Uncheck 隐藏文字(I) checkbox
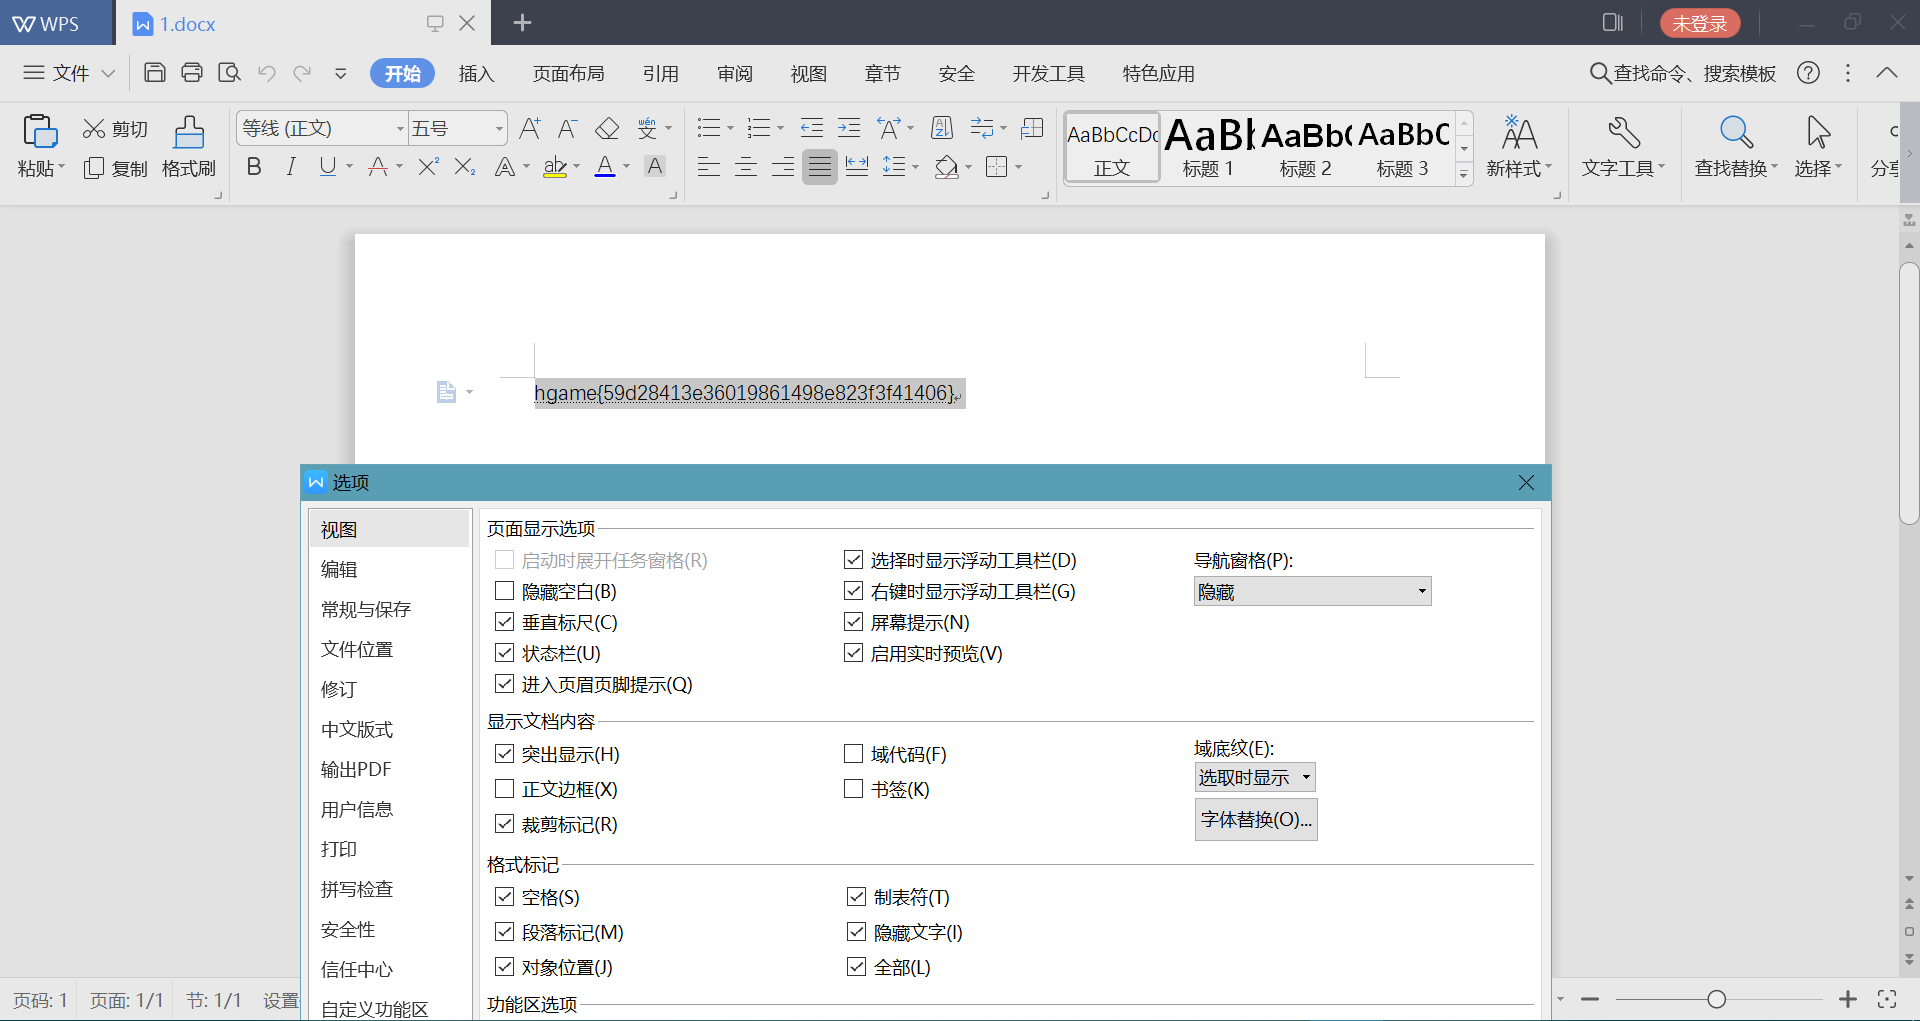This screenshot has width=1920, height=1021. pos(857,932)
